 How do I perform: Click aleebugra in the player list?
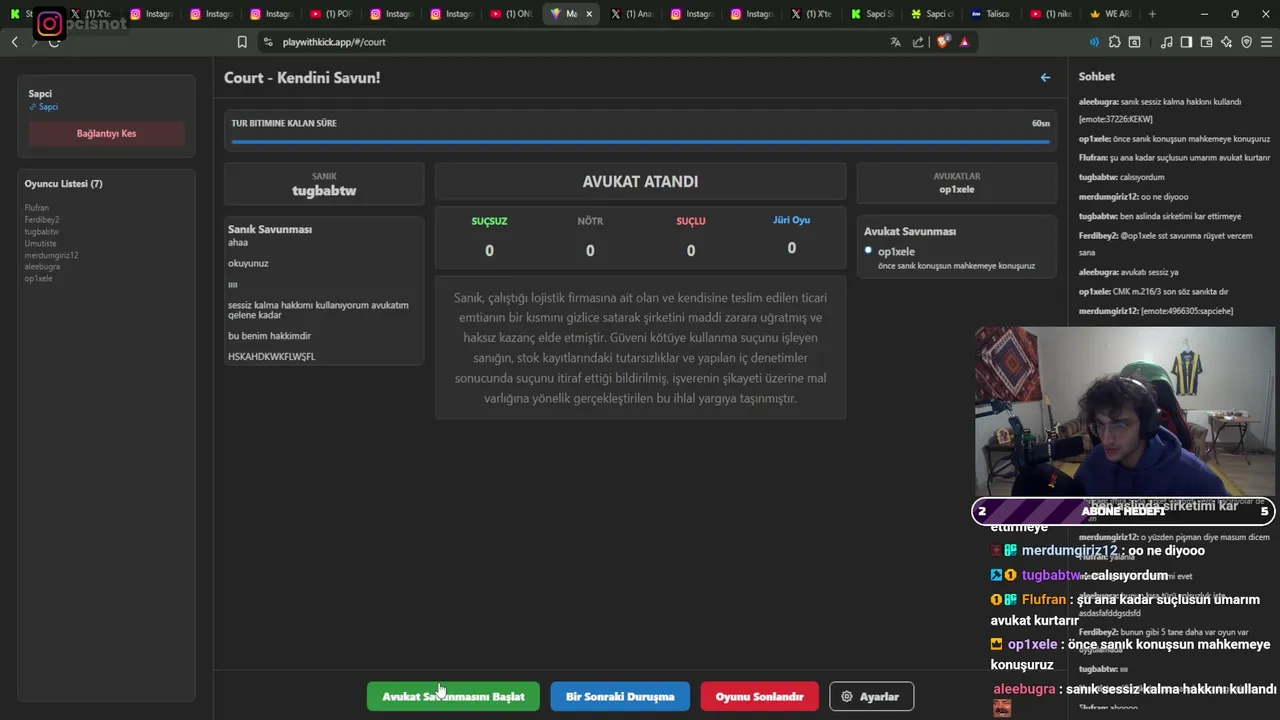(42, 267)
